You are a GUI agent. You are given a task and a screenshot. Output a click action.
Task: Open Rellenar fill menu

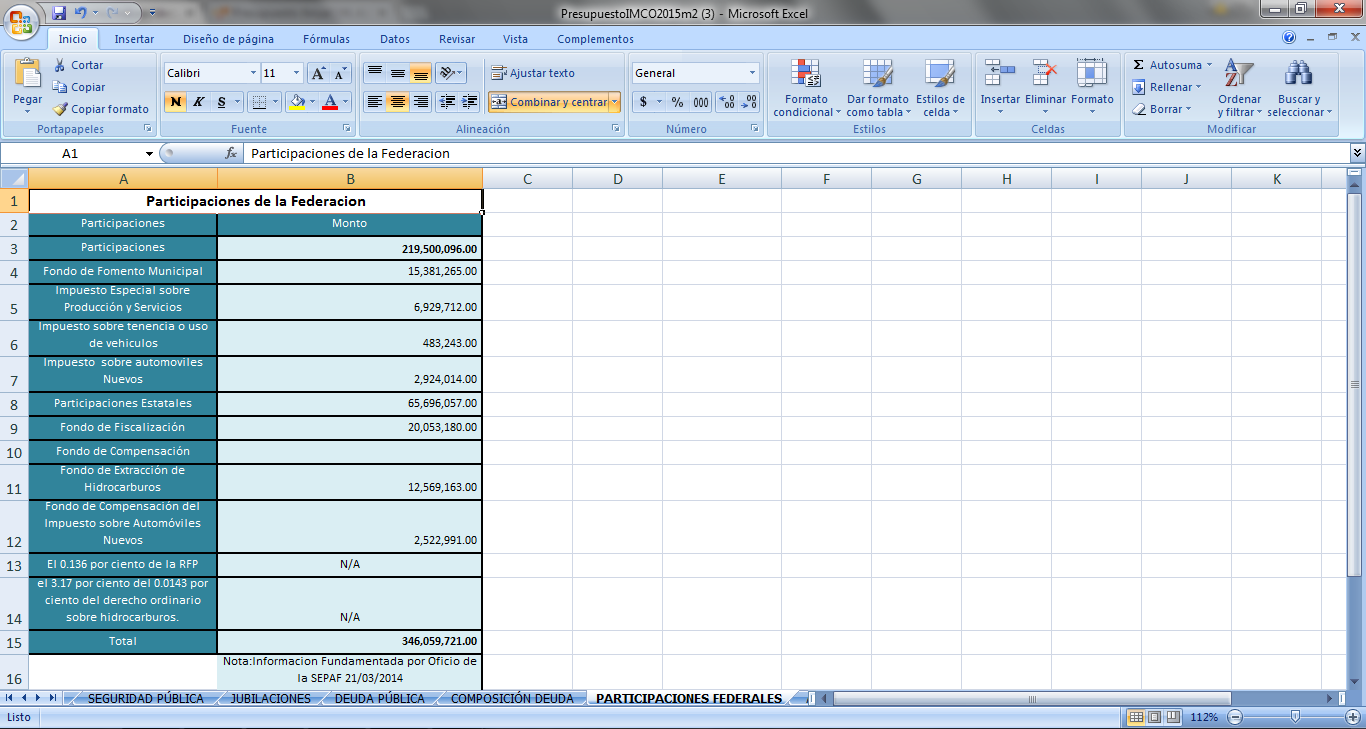(x=1166, y=87)
